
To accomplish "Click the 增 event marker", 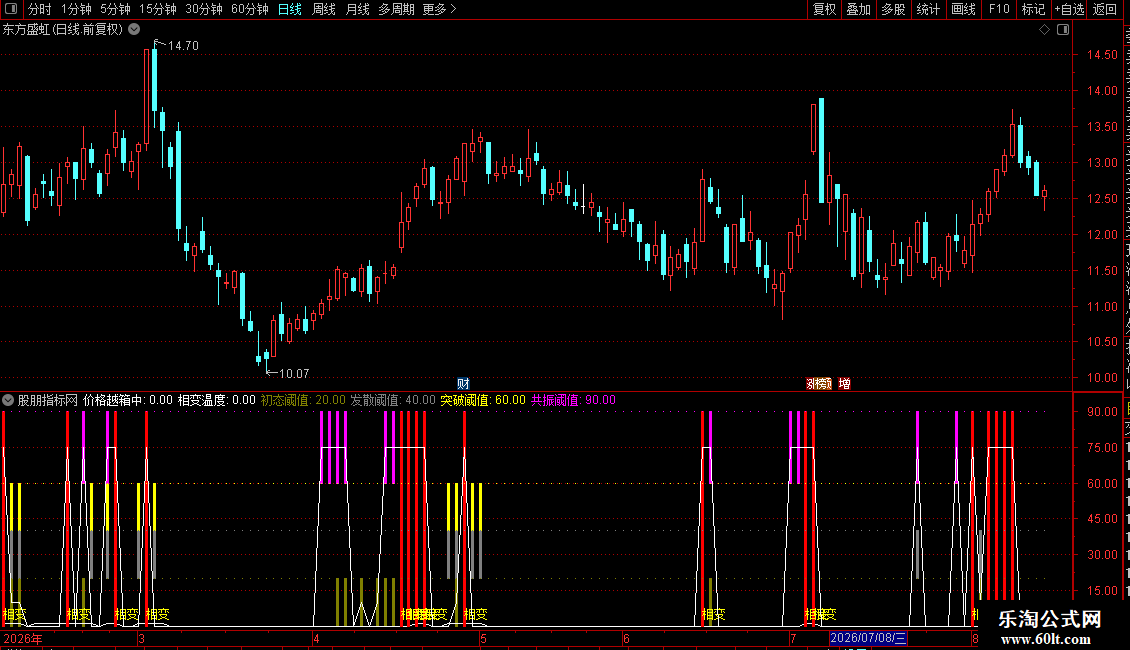I will 845,383.
